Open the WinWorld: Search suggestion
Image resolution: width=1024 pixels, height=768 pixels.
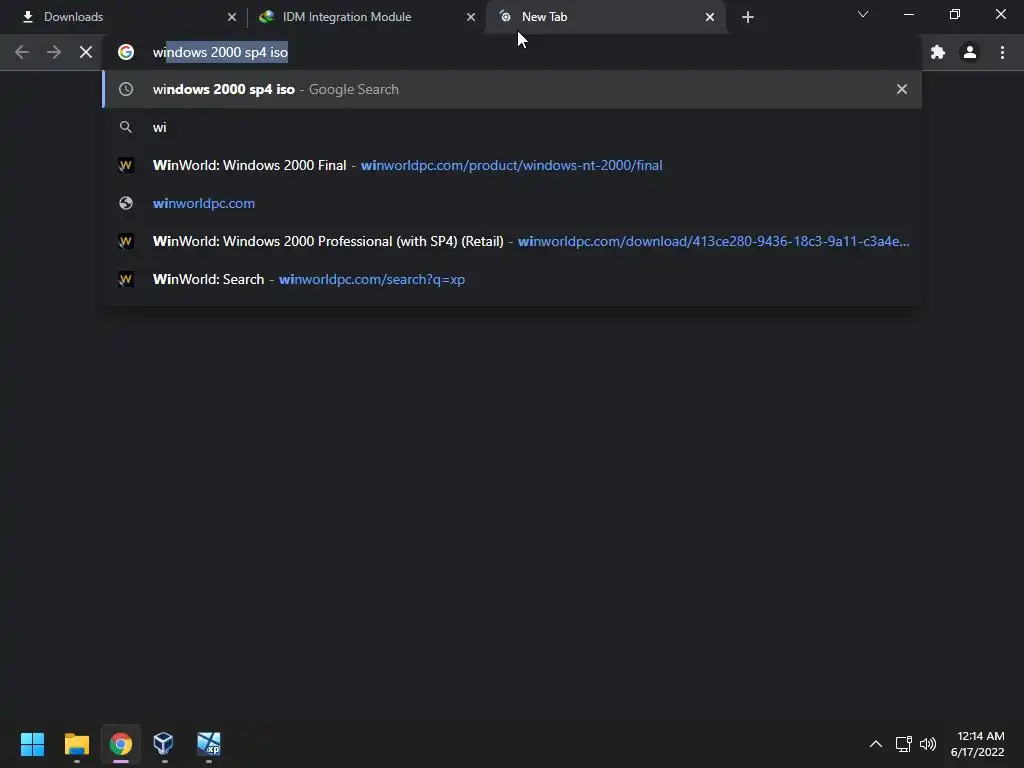[x=512, y=279]
